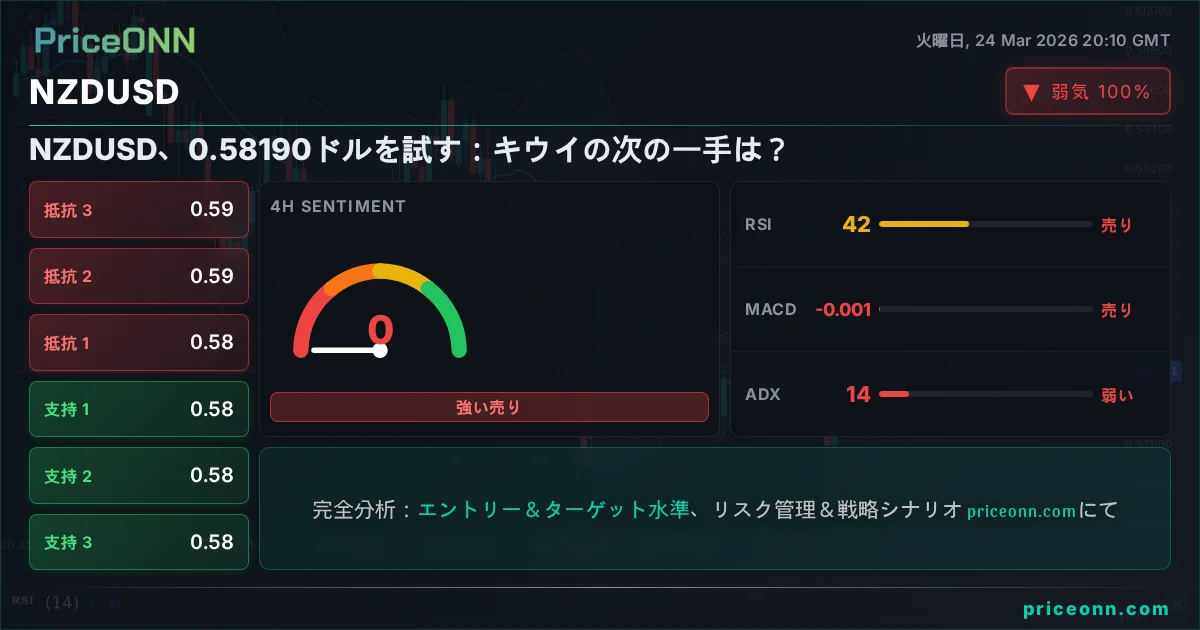
Task: Click the PriceONN logo
Action: click(115, 40)
